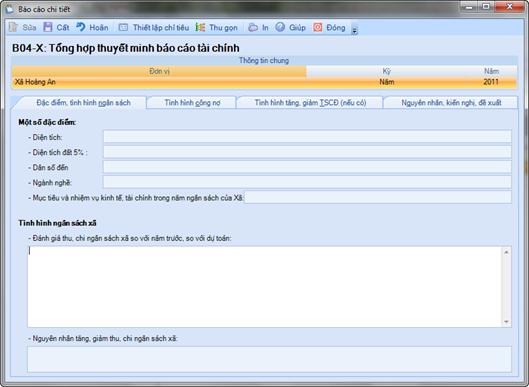Click the Giúp toolbar label
Screen dimensions: 529x387
point(297,28)
